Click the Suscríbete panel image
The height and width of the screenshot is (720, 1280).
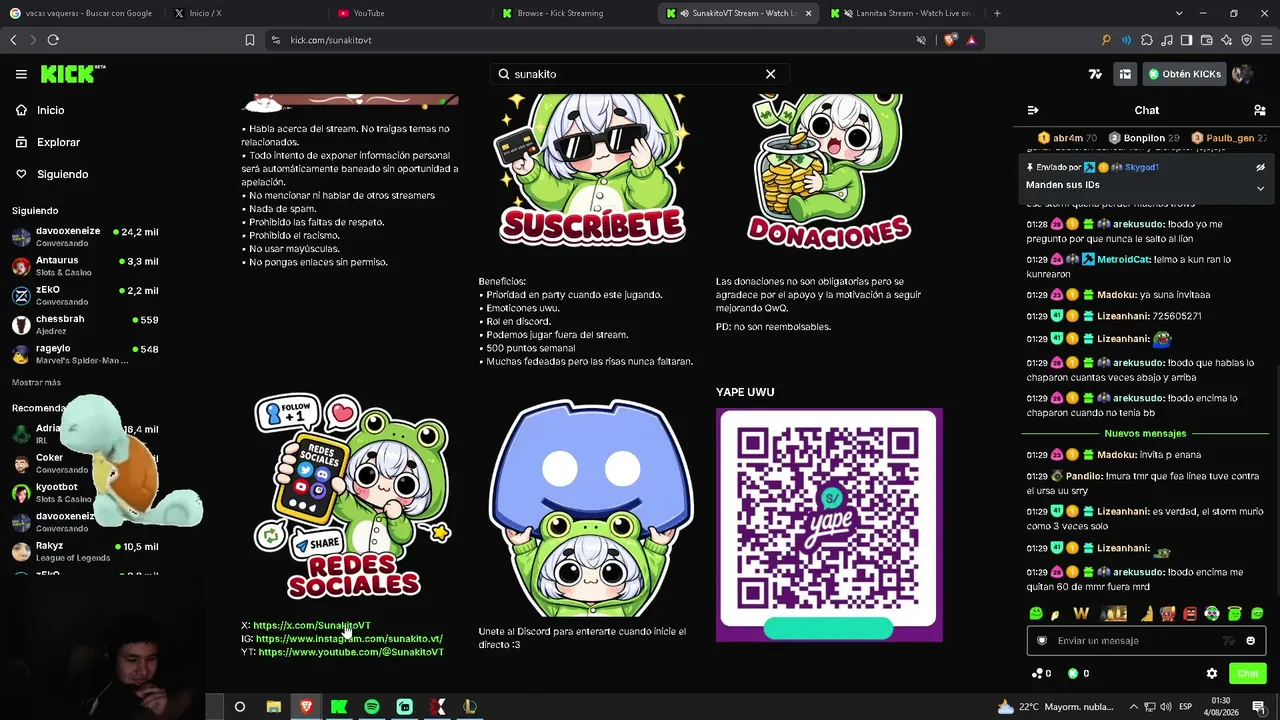point(592,170)
